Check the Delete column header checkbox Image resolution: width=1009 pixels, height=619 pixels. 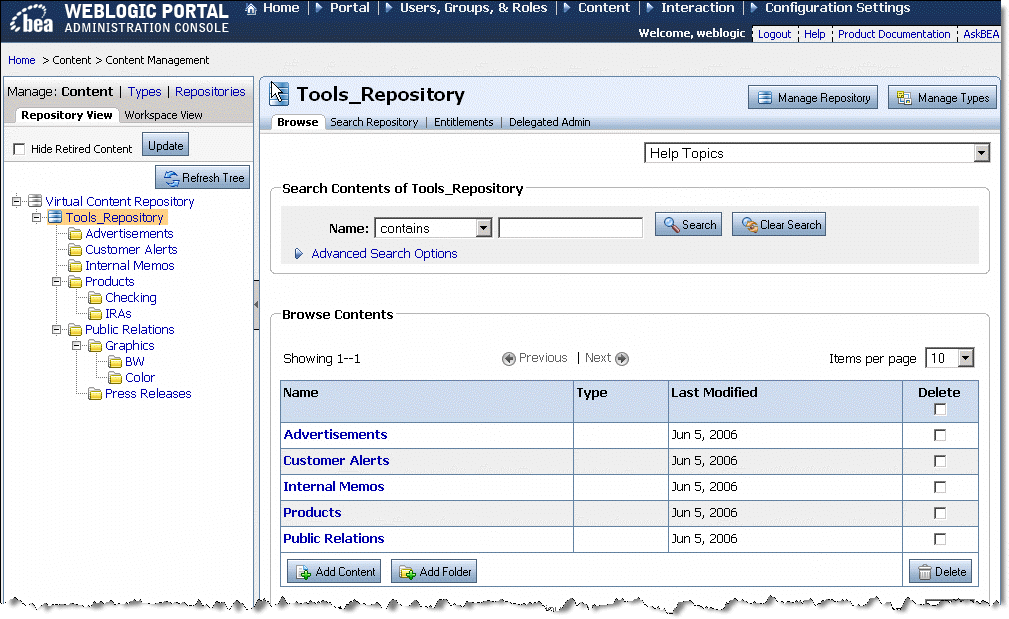[x=941, y=407]
